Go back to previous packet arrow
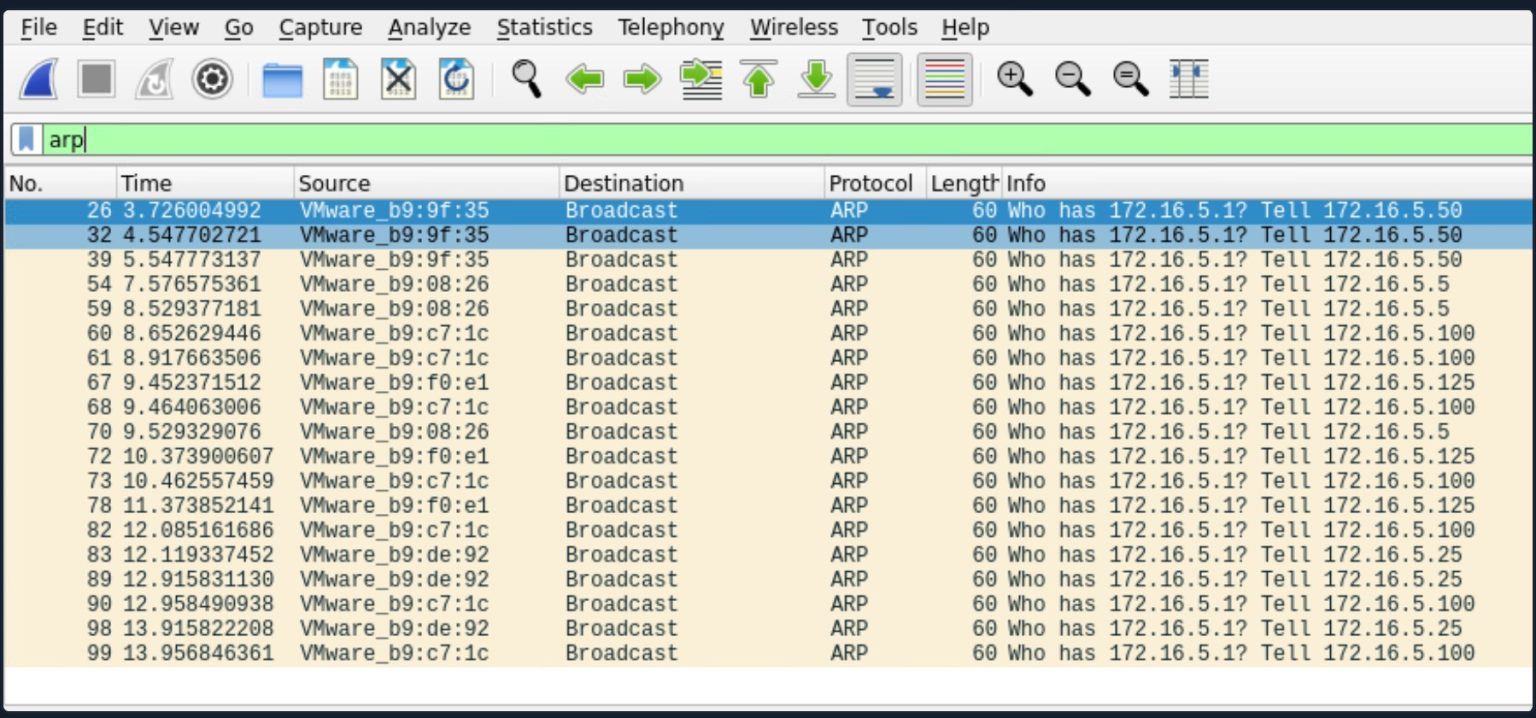 pos(585,79)
